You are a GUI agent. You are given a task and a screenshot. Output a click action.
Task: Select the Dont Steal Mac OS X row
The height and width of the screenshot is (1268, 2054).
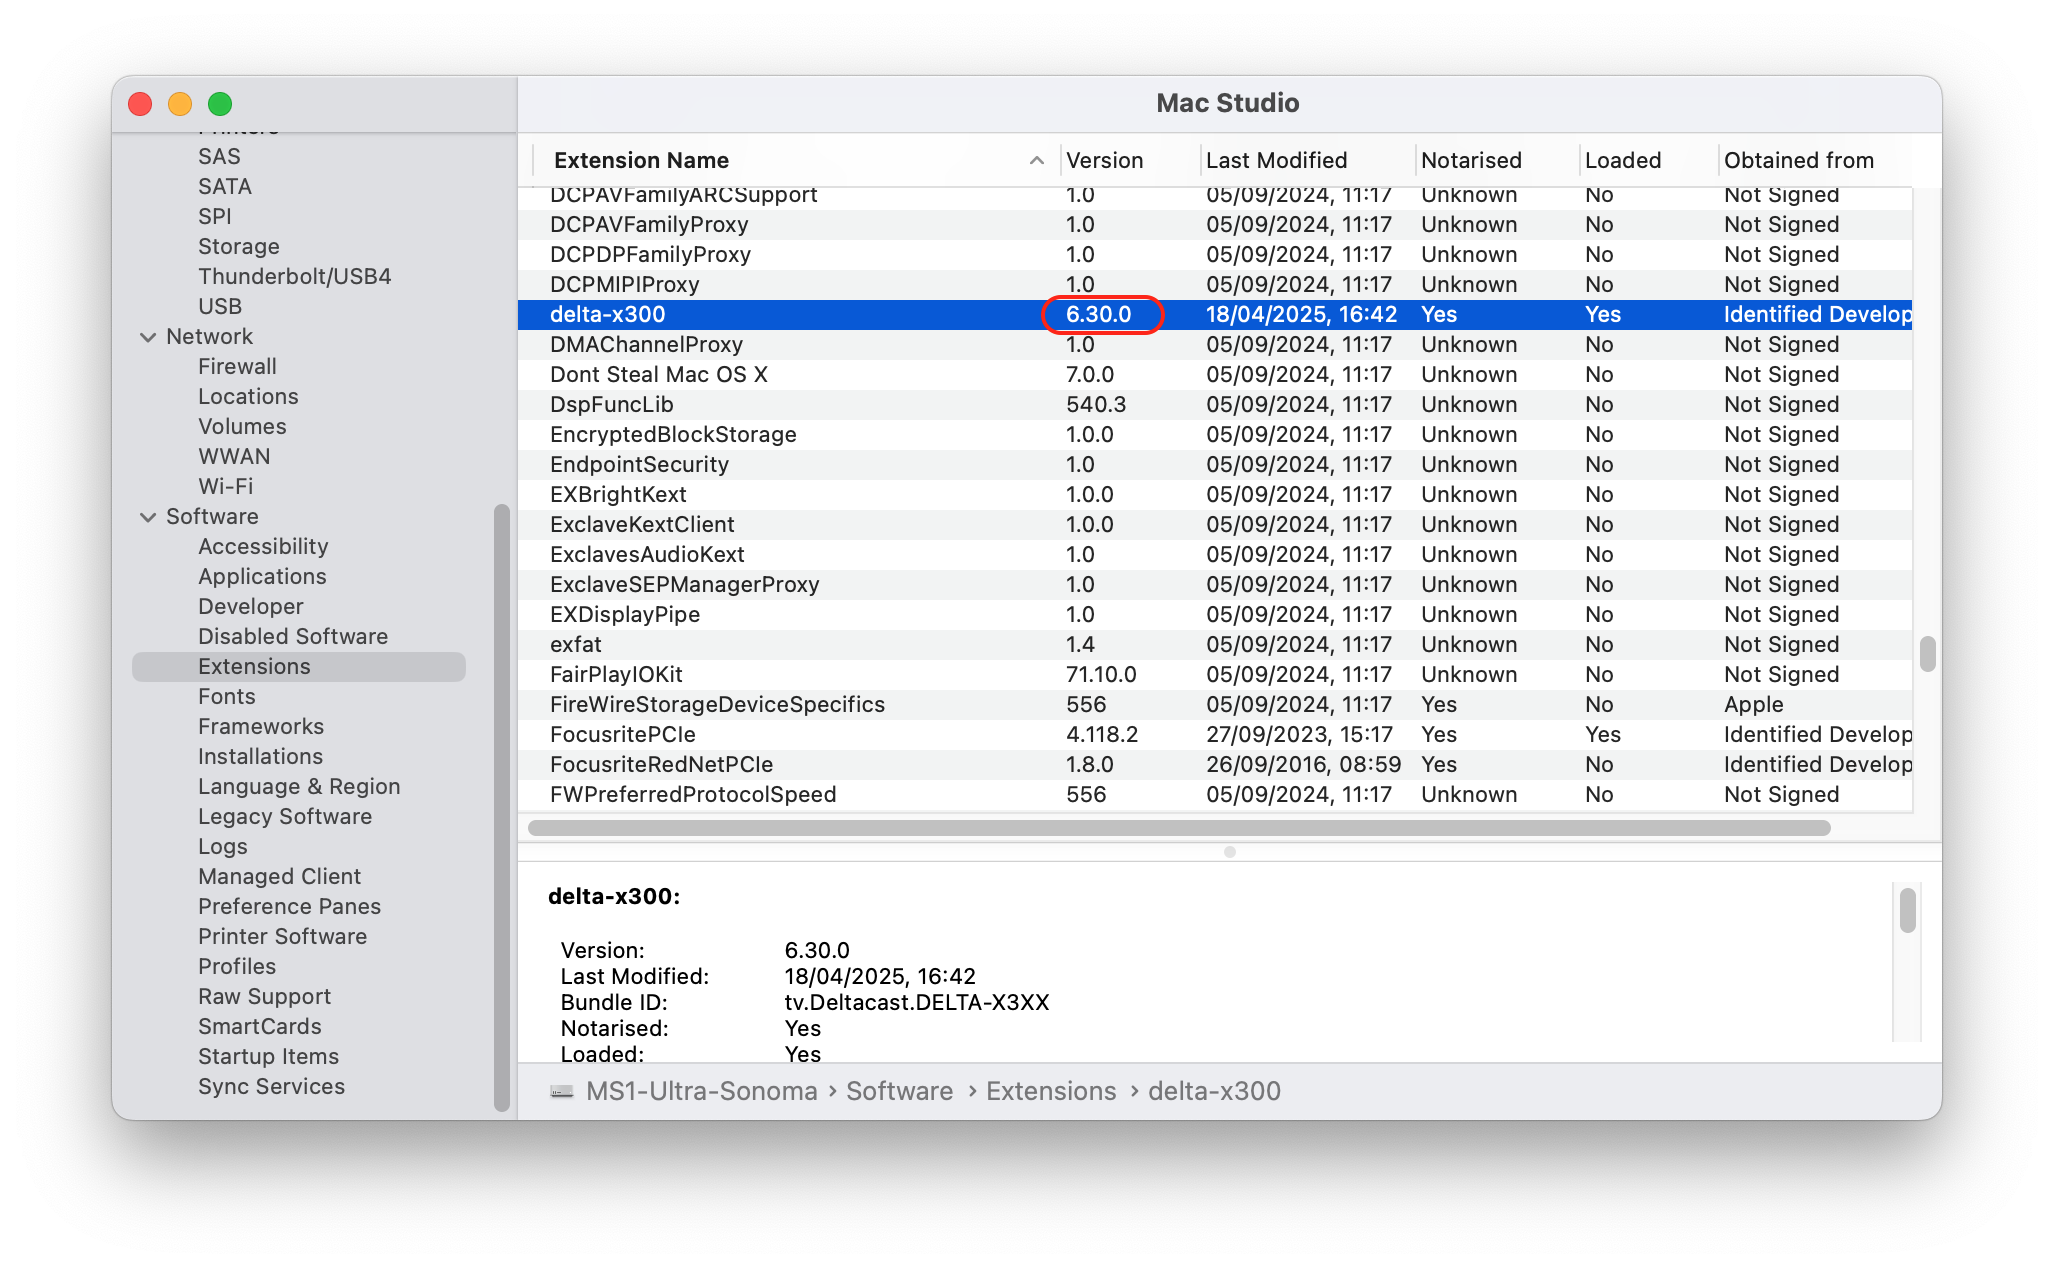coord(1215,375)
